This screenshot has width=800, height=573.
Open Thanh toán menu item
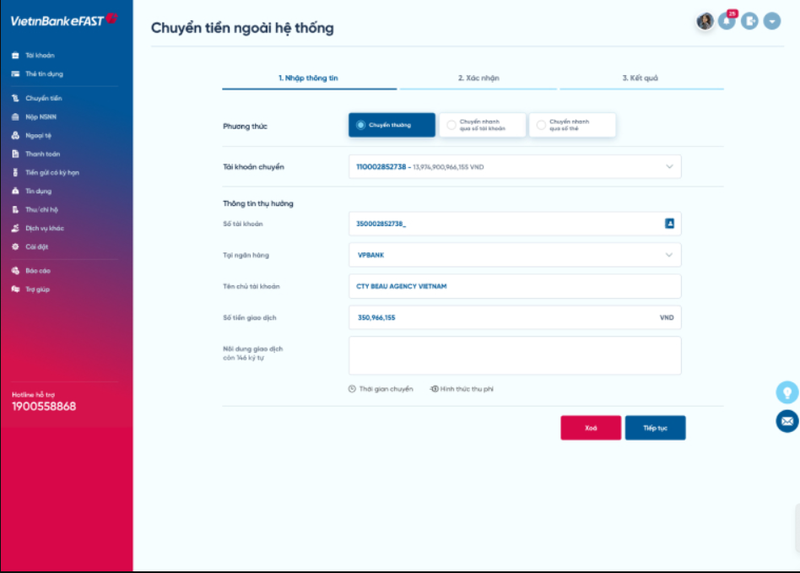[x=43, y=154]
